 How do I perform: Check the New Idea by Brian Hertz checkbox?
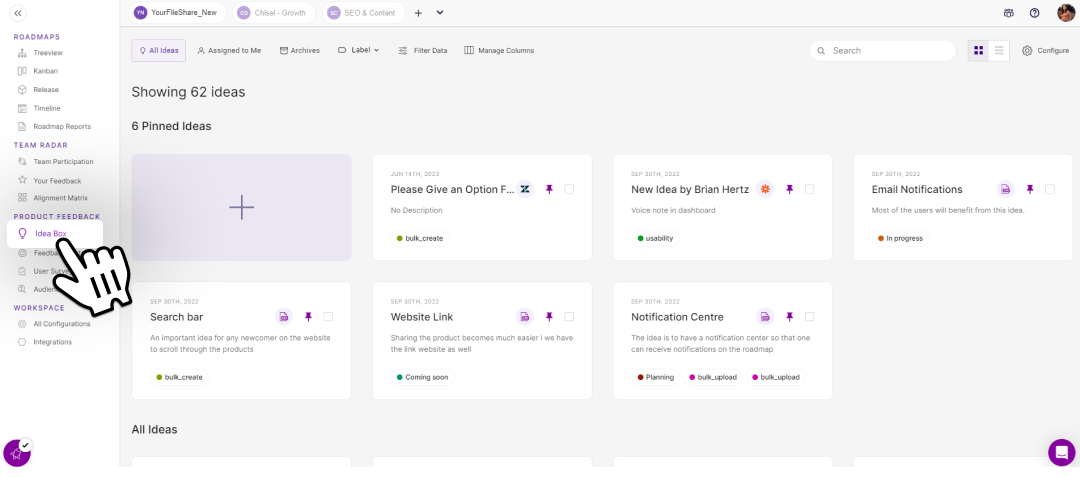(x=809, y=189)
